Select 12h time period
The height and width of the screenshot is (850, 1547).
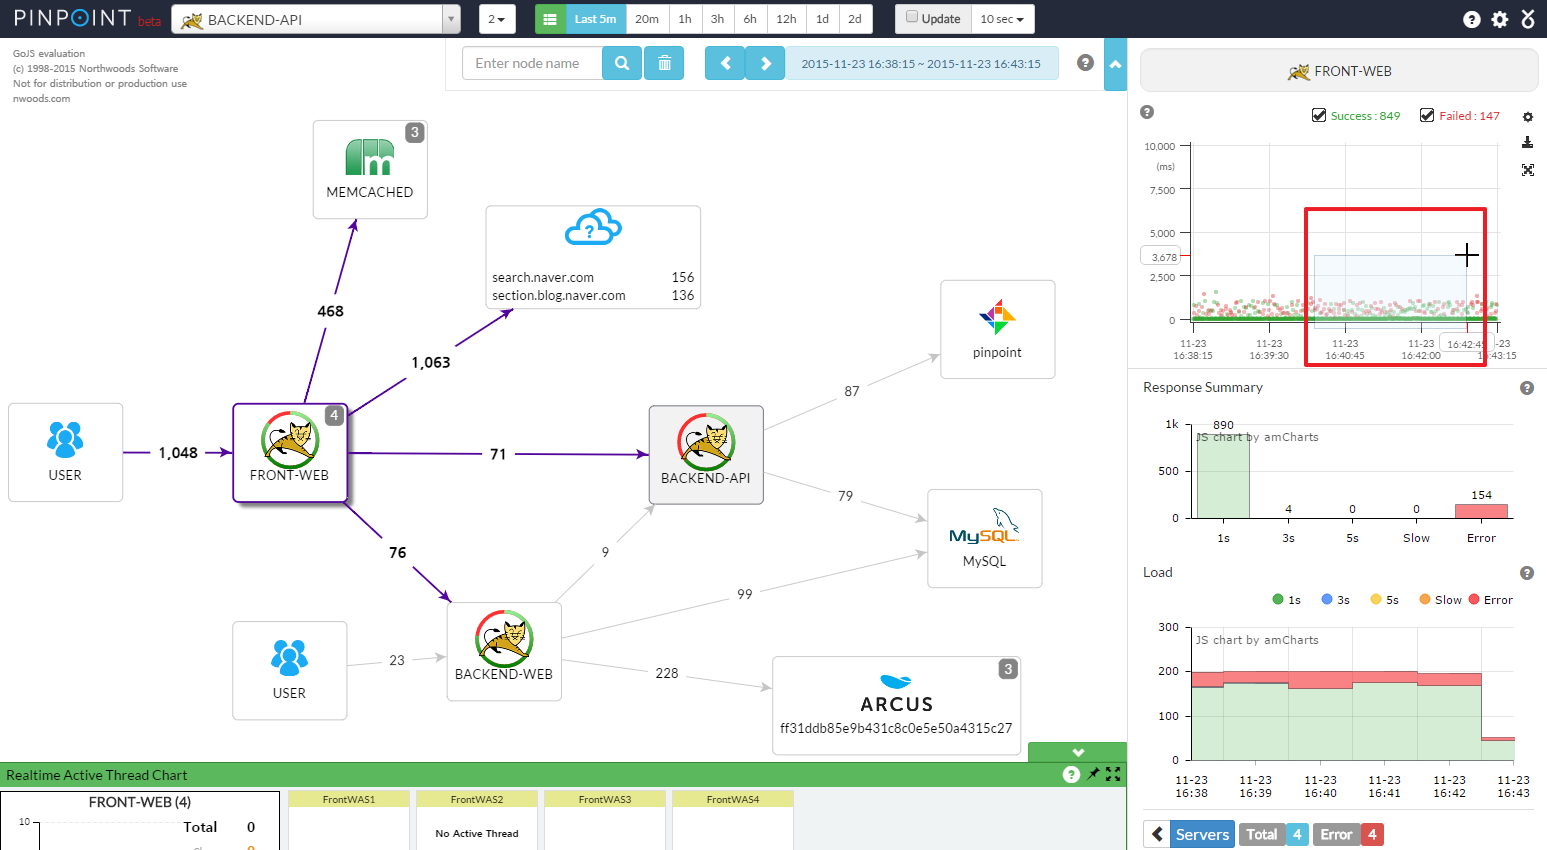click(x=786, y=19)
